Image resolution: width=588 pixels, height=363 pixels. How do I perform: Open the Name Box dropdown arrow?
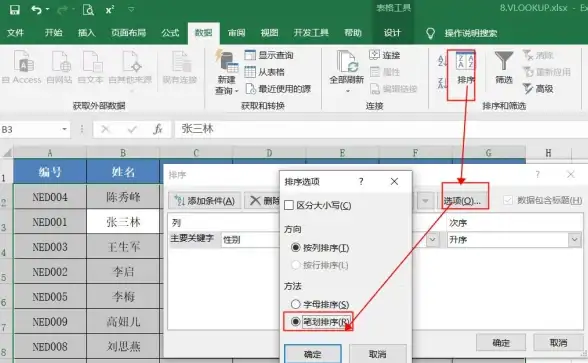64,129
